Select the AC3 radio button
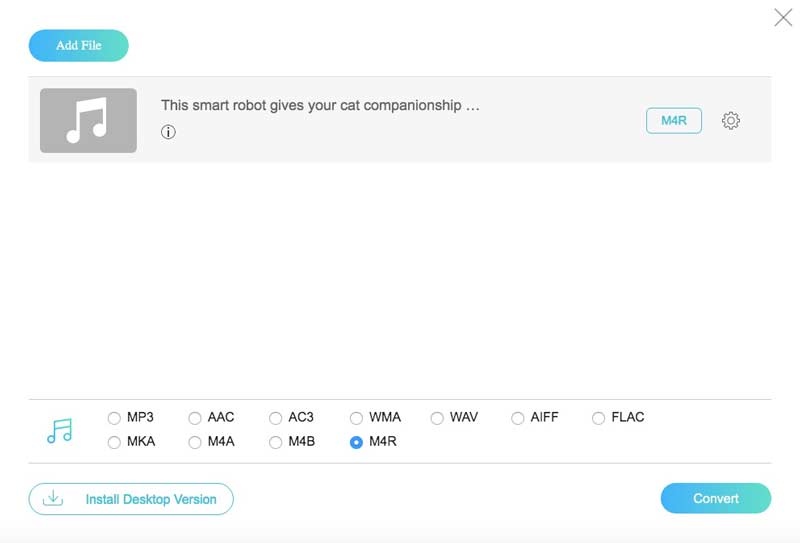 (x=275, y=418)
